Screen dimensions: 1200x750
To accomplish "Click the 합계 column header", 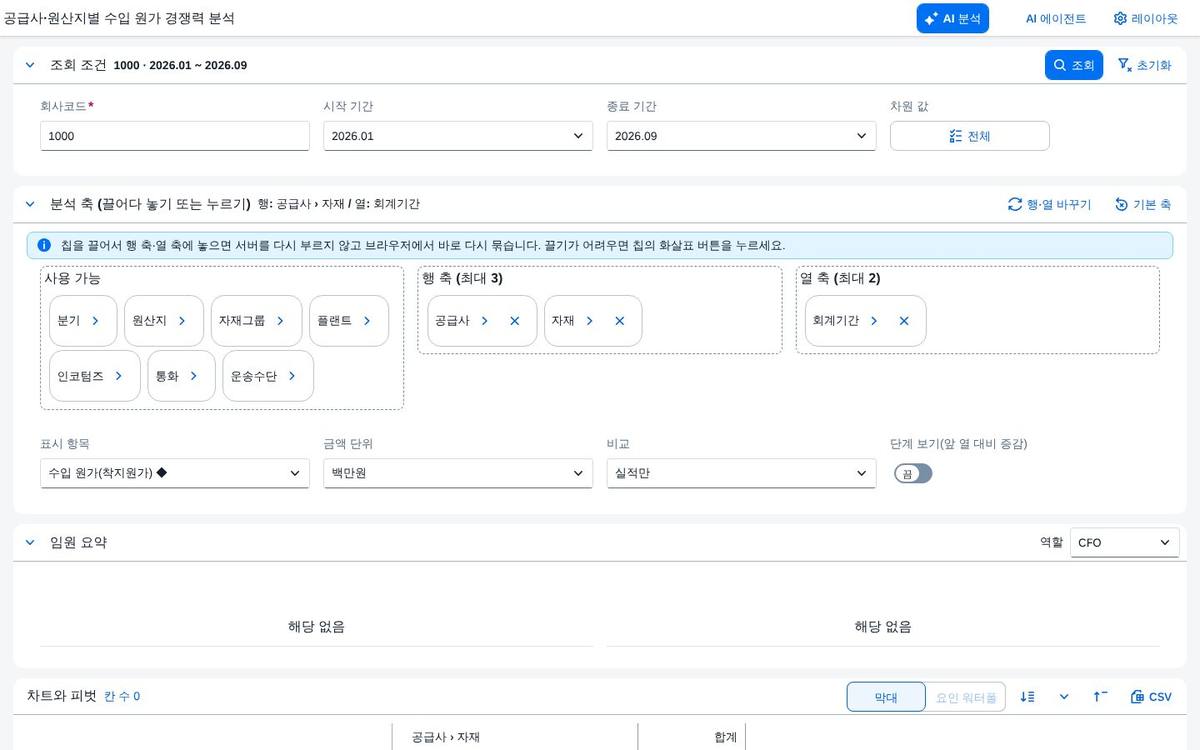I will tap(725, 737).
